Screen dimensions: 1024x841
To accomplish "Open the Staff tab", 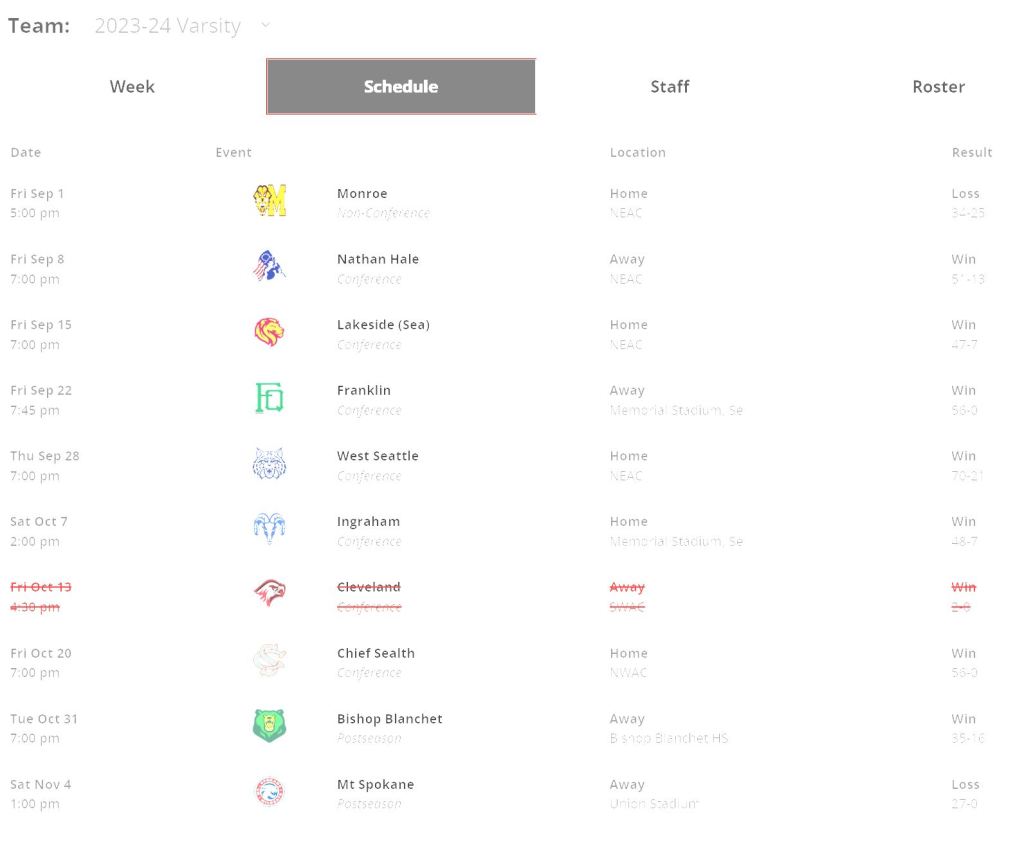I will (669, 87).
